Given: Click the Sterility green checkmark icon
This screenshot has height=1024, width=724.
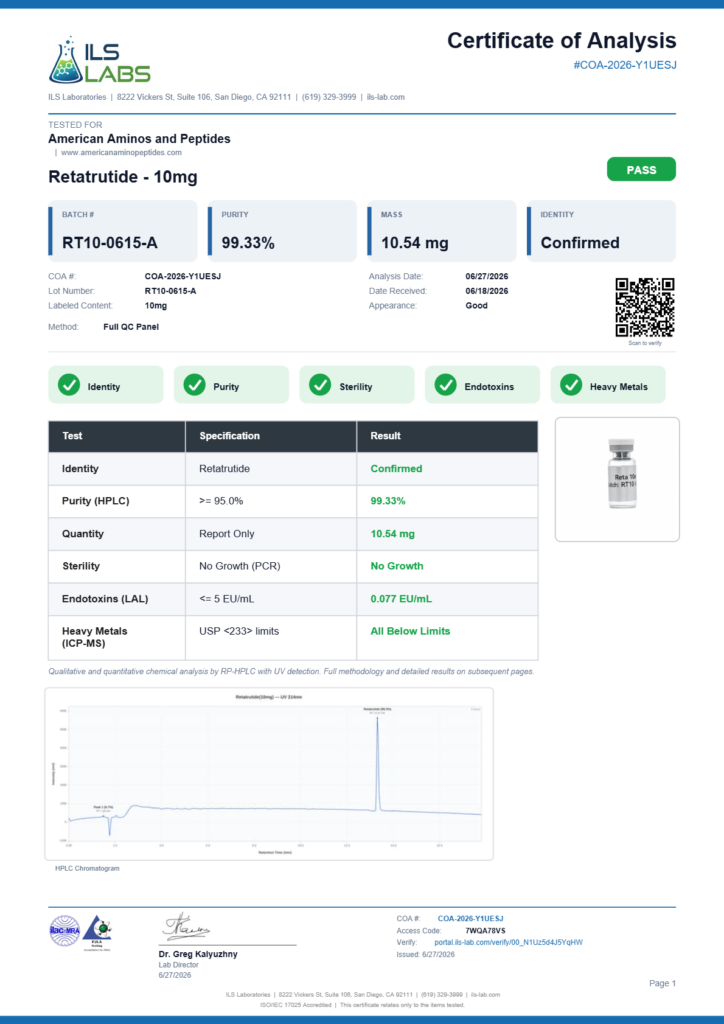Looking at the screenshot, I should click(x=320, y=385).
